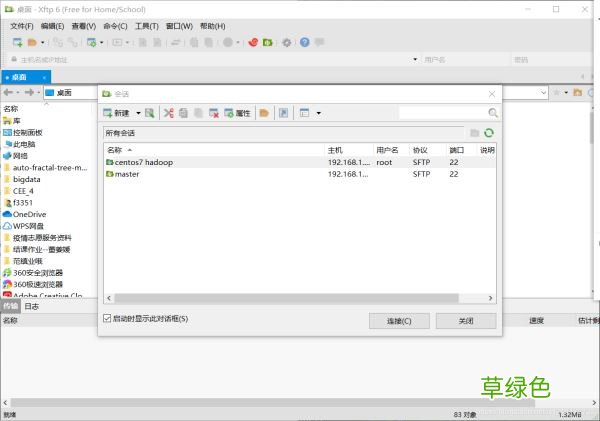Click the paste icon in sessions dialog
This screenshot has height=421, width=600.
point(198,113)
